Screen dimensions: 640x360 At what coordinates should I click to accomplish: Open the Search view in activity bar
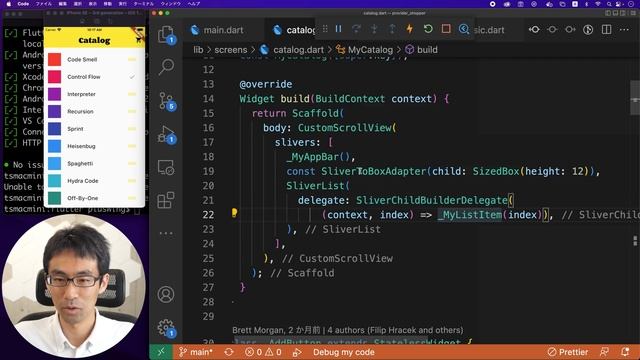pos(166,67)
